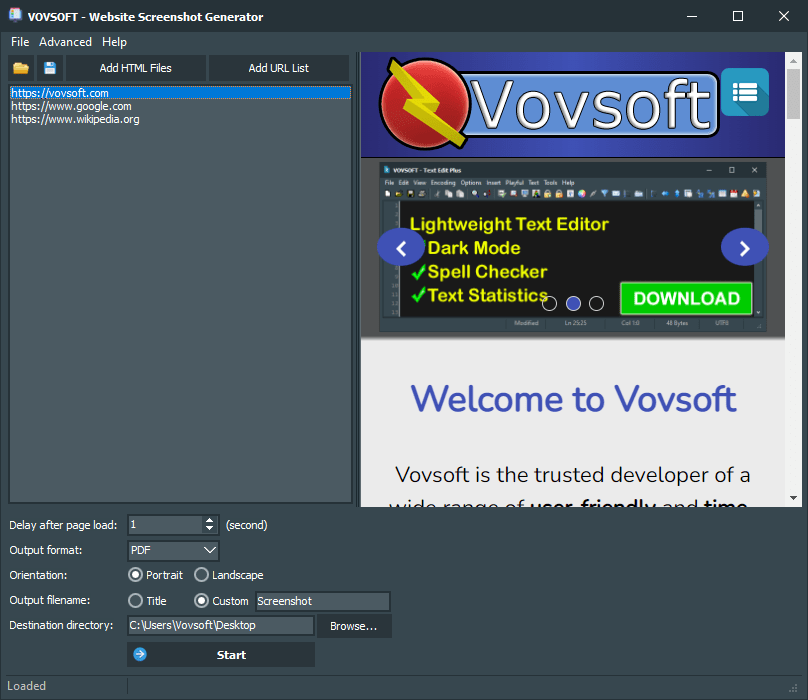
Task: Open the Advanced menu
Action: pyautogui.click(x=65, y=42)
